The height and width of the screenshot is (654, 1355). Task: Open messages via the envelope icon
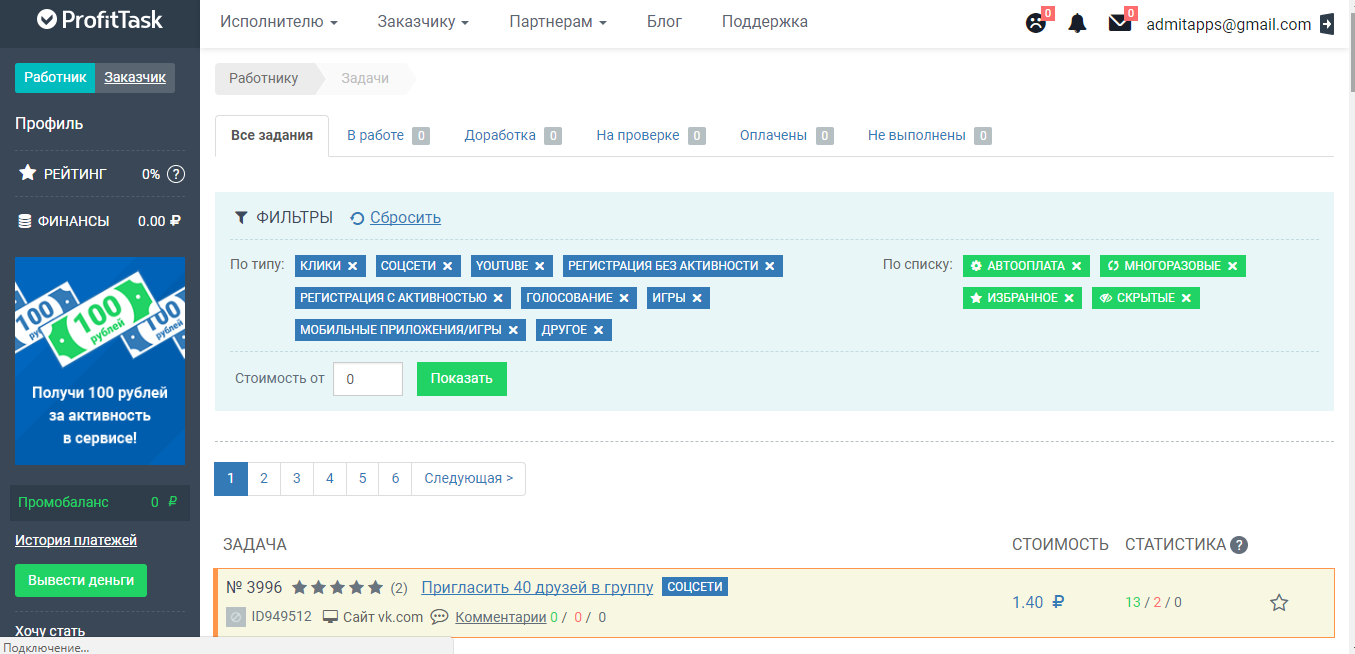[1118, 22]
